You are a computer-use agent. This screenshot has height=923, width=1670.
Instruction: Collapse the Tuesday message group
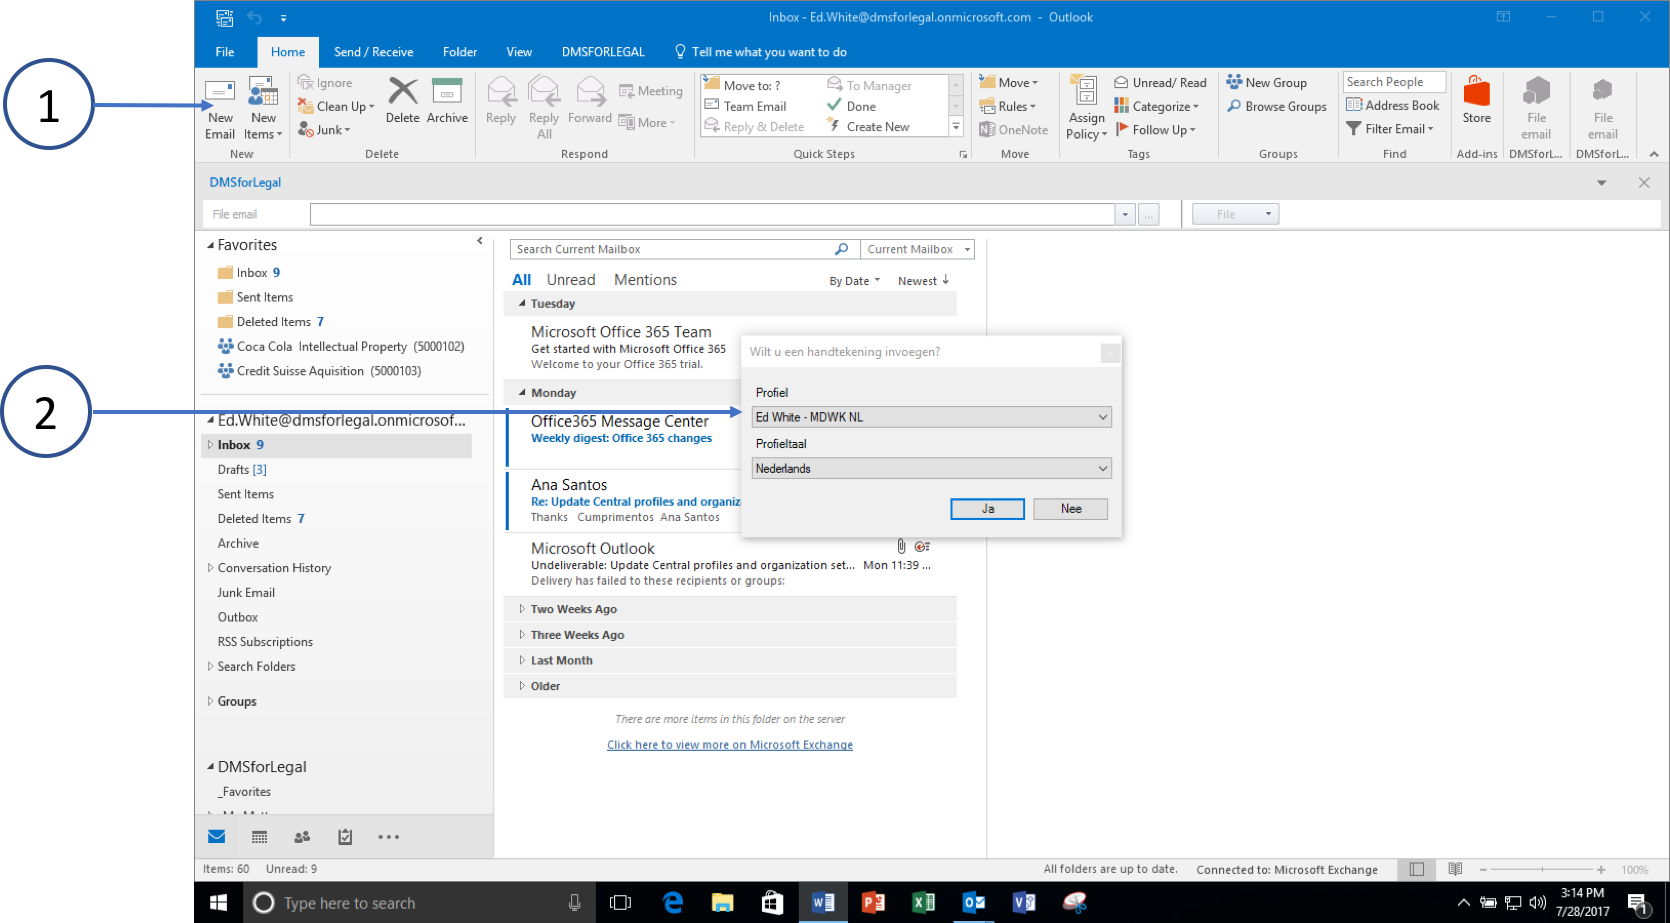(x=522, y=303)
